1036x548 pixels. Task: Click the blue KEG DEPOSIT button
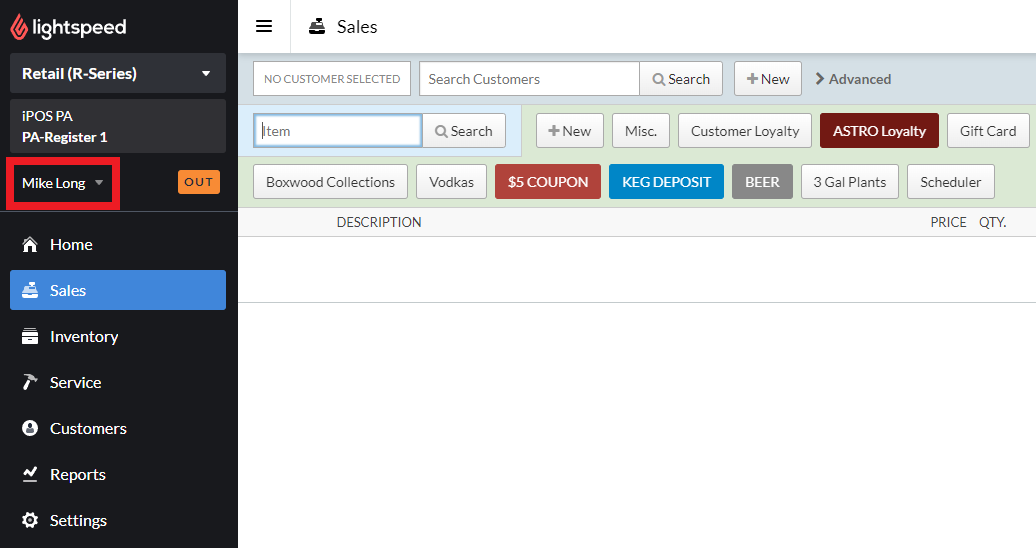click(x=666, y=182)
